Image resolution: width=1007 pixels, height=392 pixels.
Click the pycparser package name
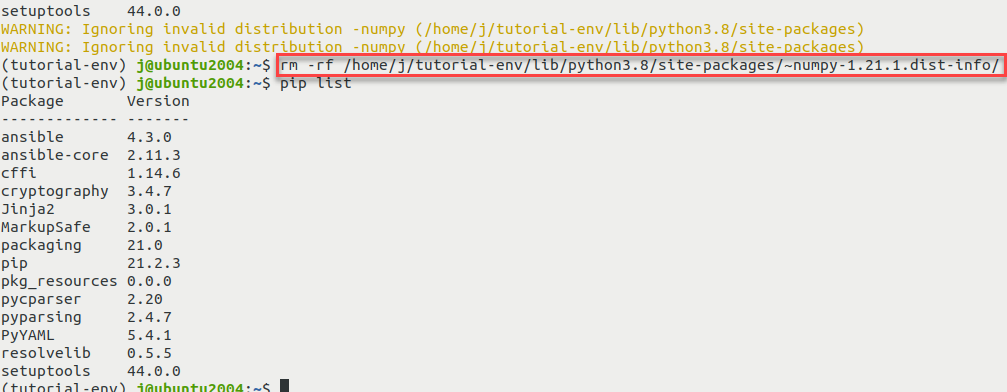(x=41, y=299)
